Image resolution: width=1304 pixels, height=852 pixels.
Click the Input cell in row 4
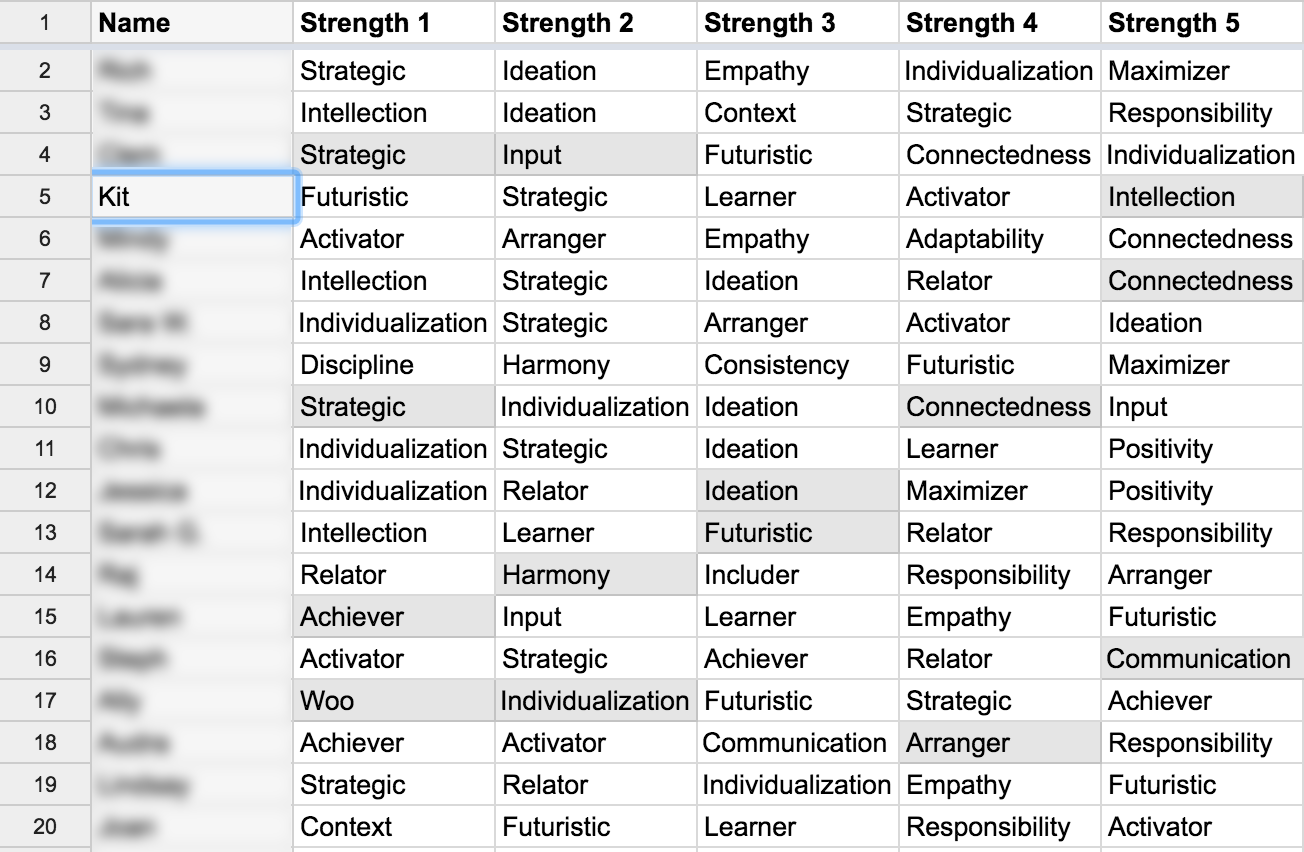click(597, 155)
